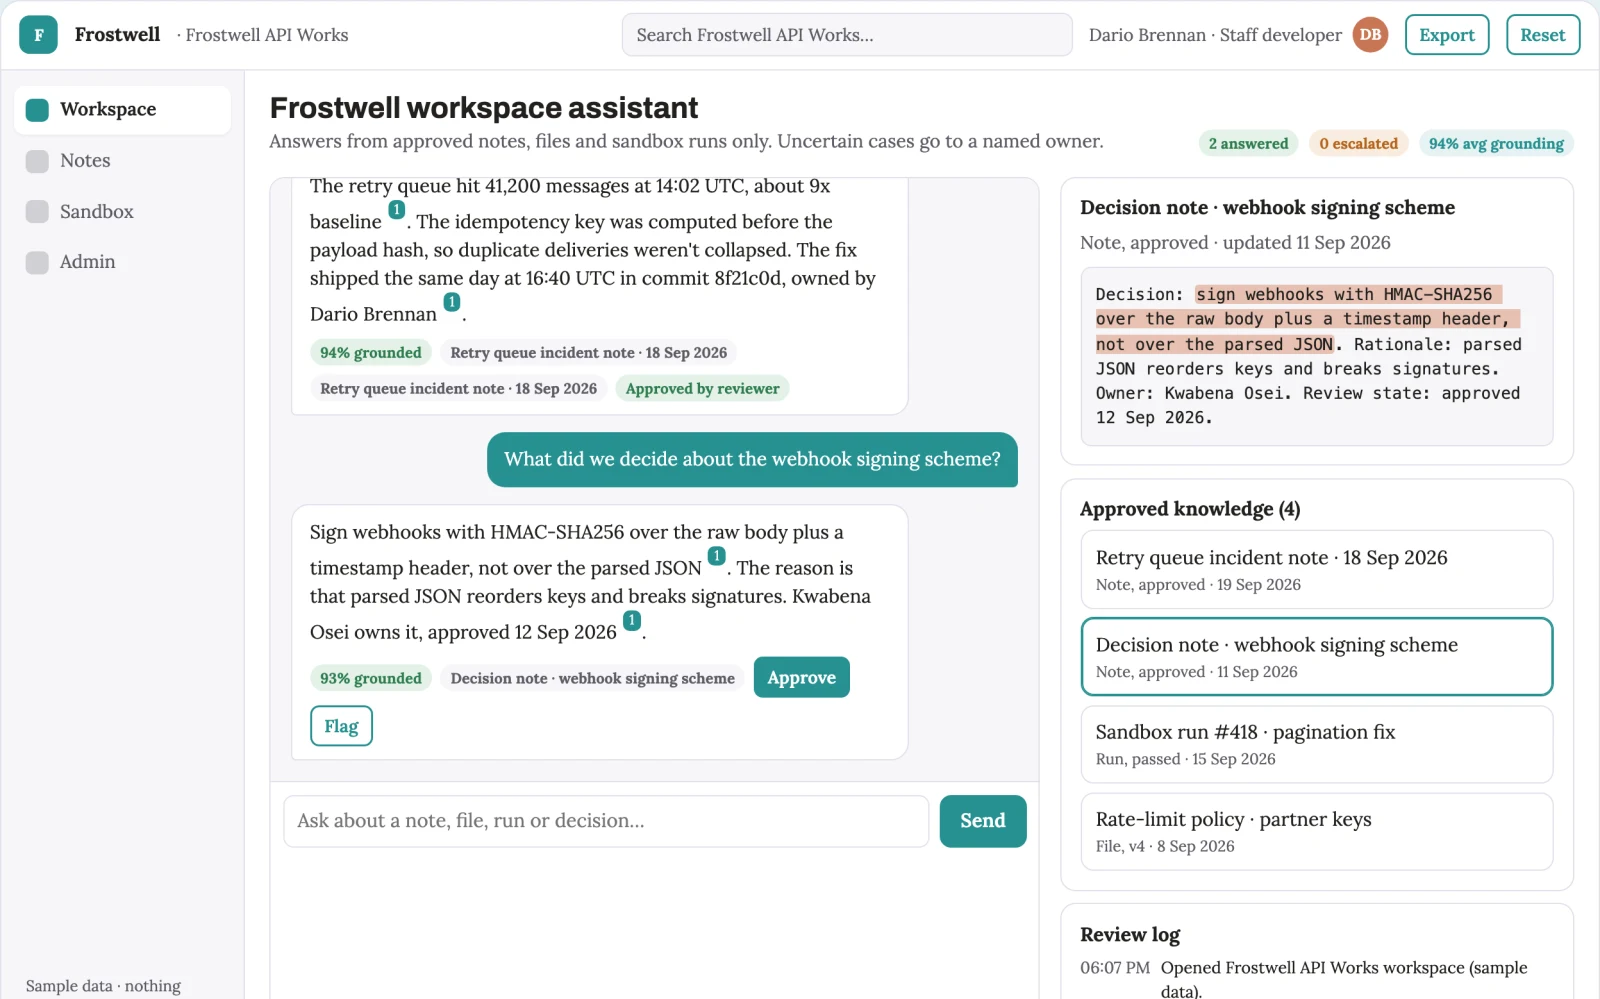1600x999 pixels.
Task: Click the '2 answered' status badge
Action: (1248, 144)
